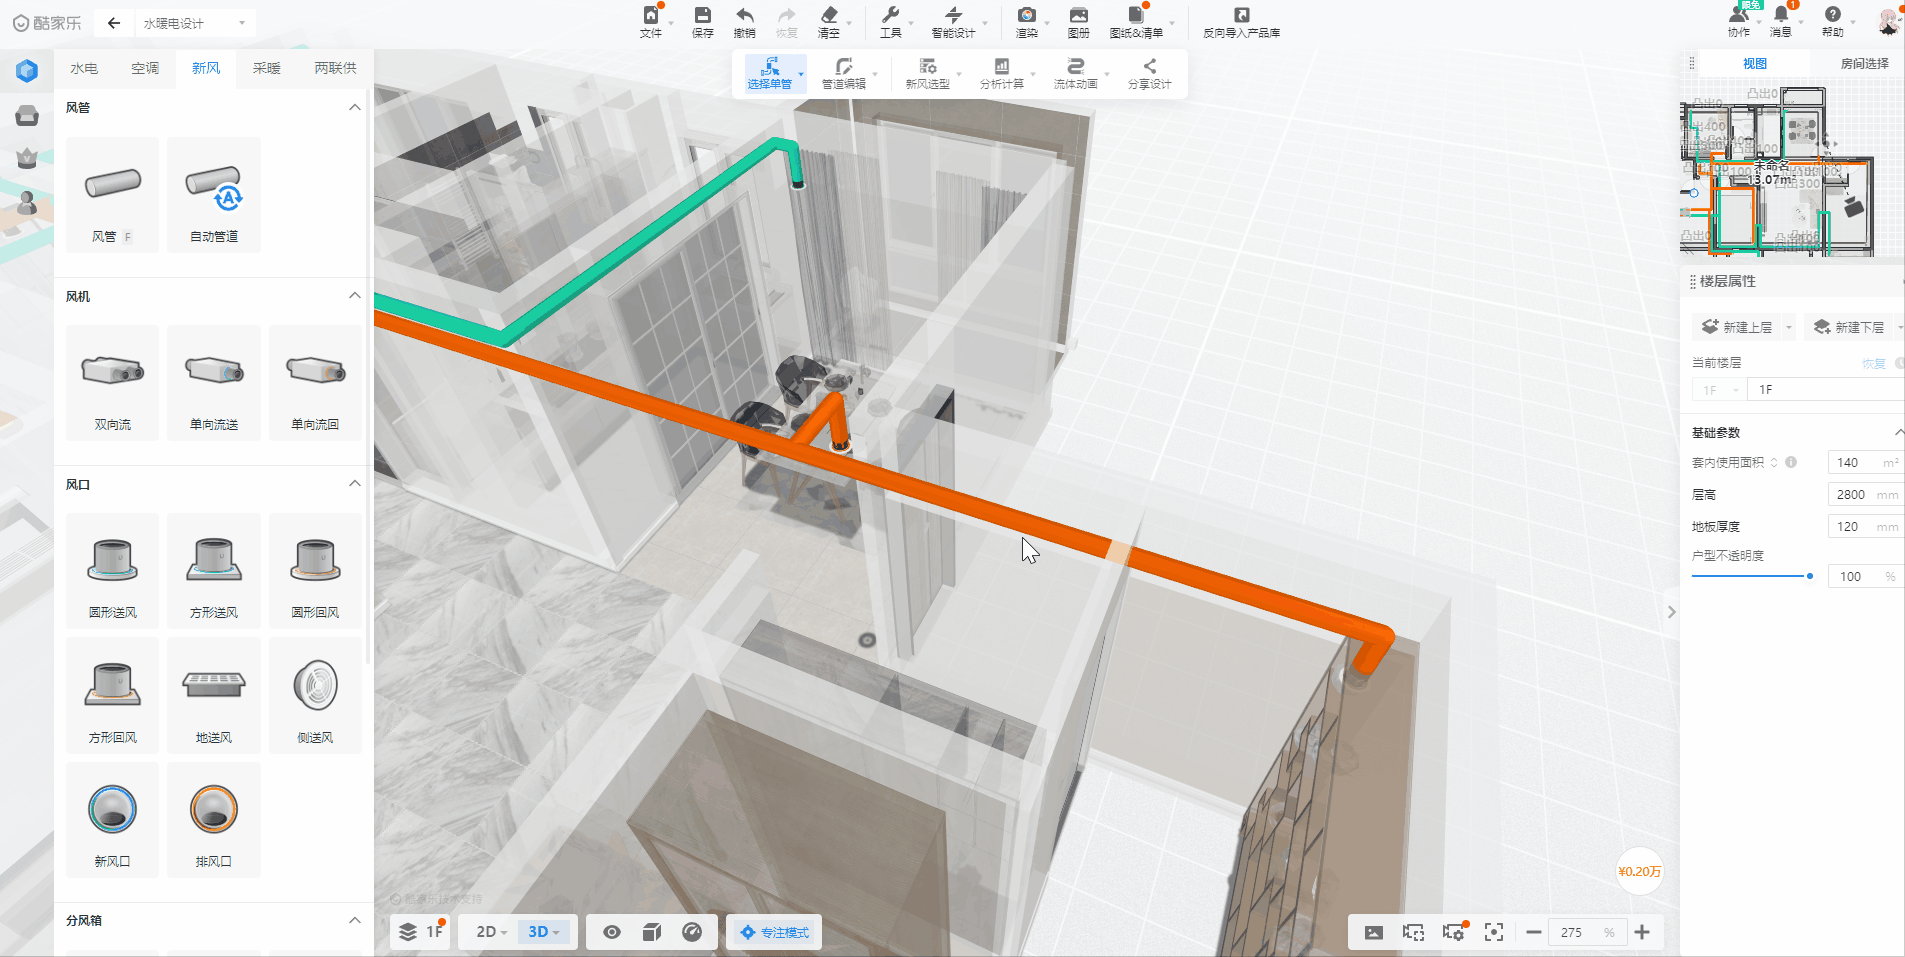Click the 户型不透明度 slider handle
Viewport: 1905px width, 957px height.
pyautogui.click(x=1810, y=576)
